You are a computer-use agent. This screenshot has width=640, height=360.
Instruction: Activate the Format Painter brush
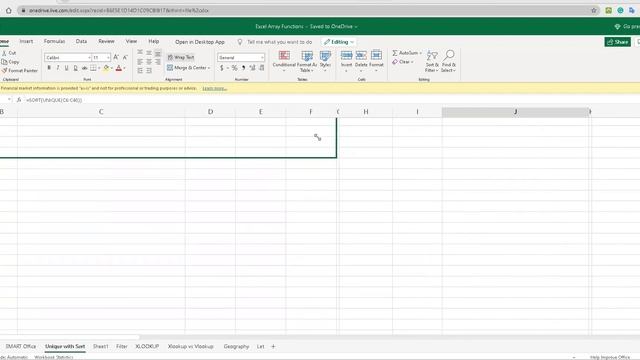4,71
